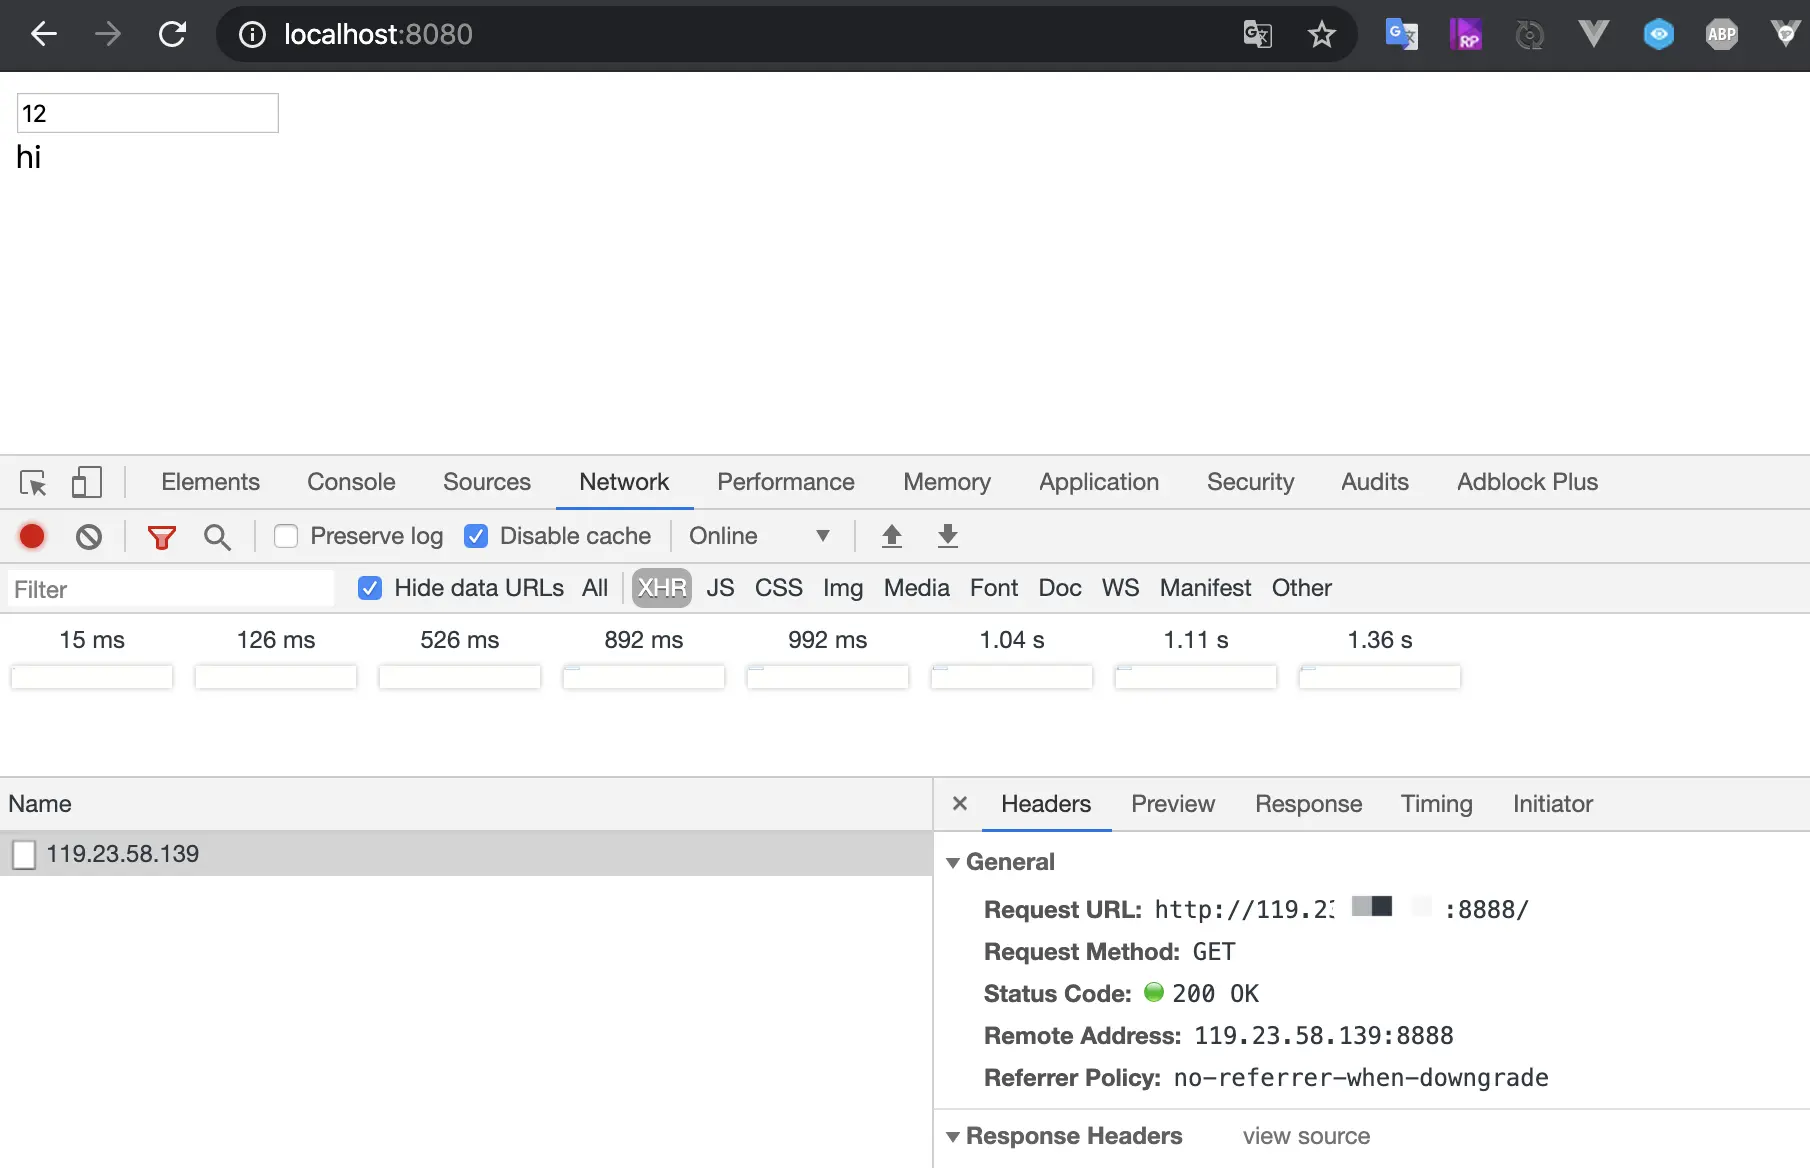Show the Preview tab of the request

[x=1173, y=804]
